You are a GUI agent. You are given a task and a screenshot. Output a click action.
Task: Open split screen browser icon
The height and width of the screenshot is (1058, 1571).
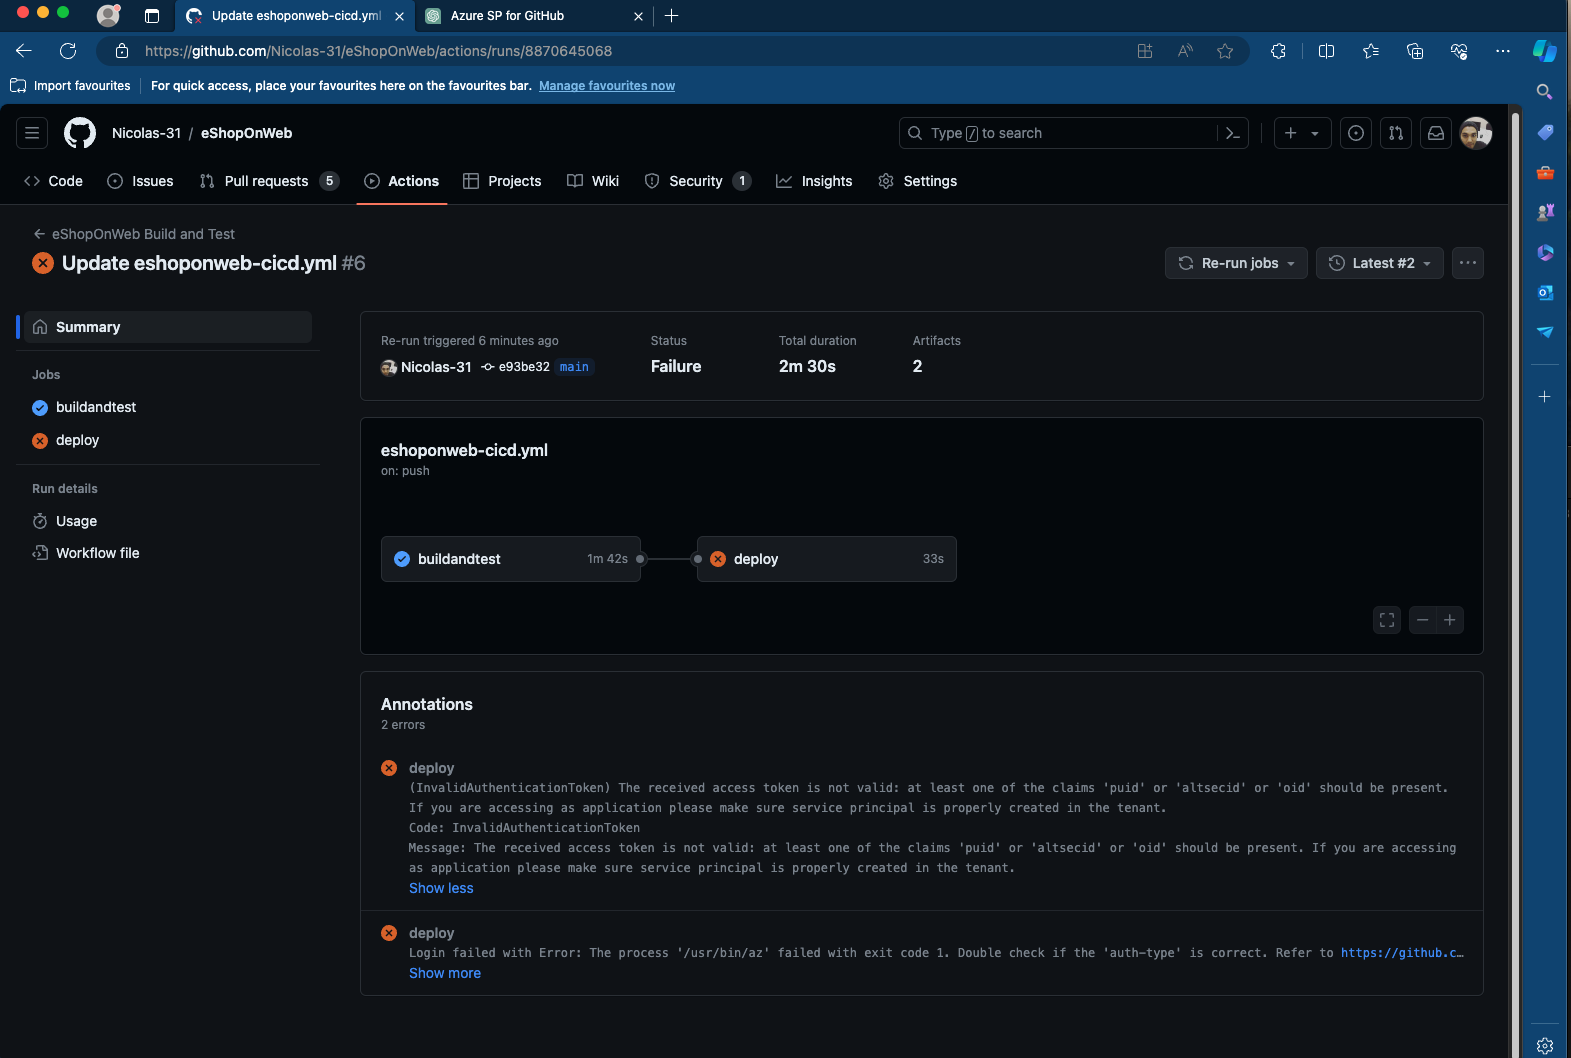tap(1327, 51)
